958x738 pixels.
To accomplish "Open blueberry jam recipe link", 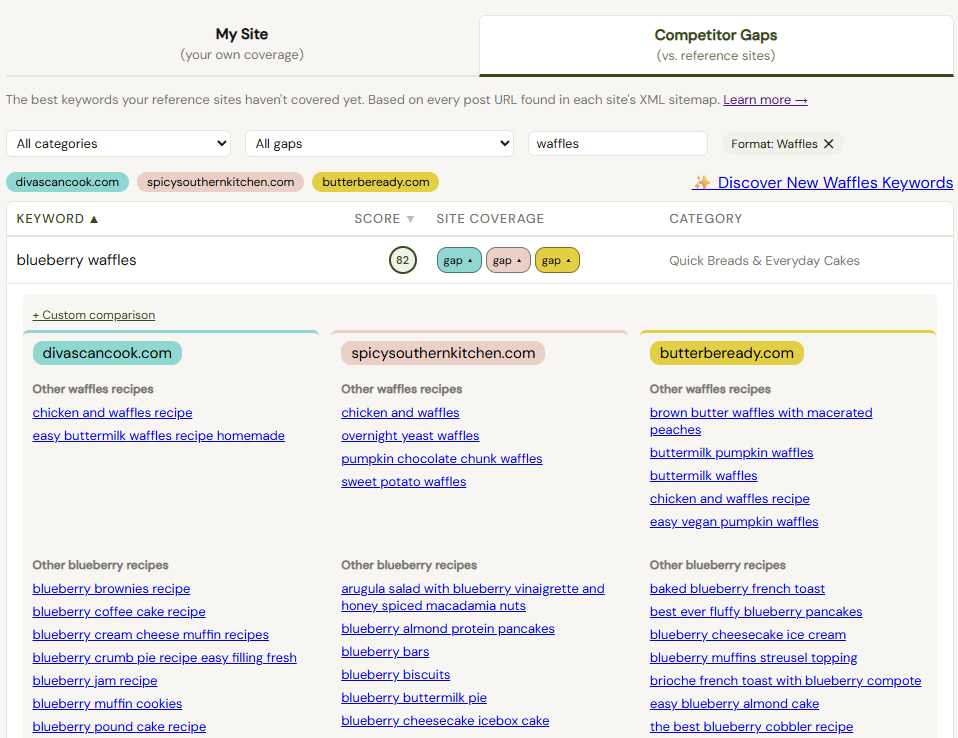I will click(x=95, y=681).
